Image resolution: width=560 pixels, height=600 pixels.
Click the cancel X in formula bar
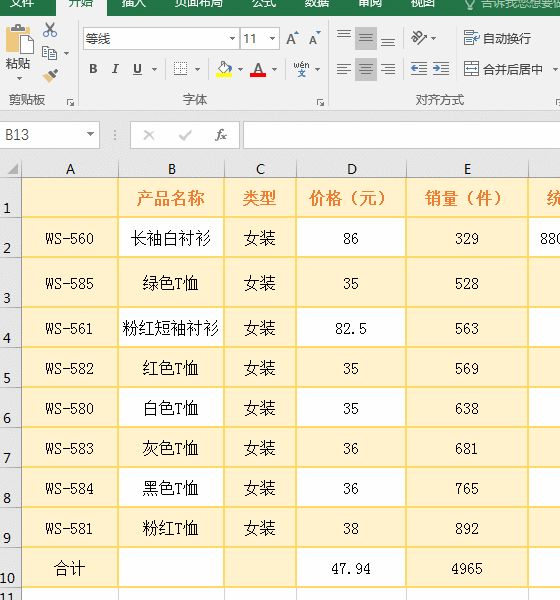pyautogui.click(x=149, y=135)
